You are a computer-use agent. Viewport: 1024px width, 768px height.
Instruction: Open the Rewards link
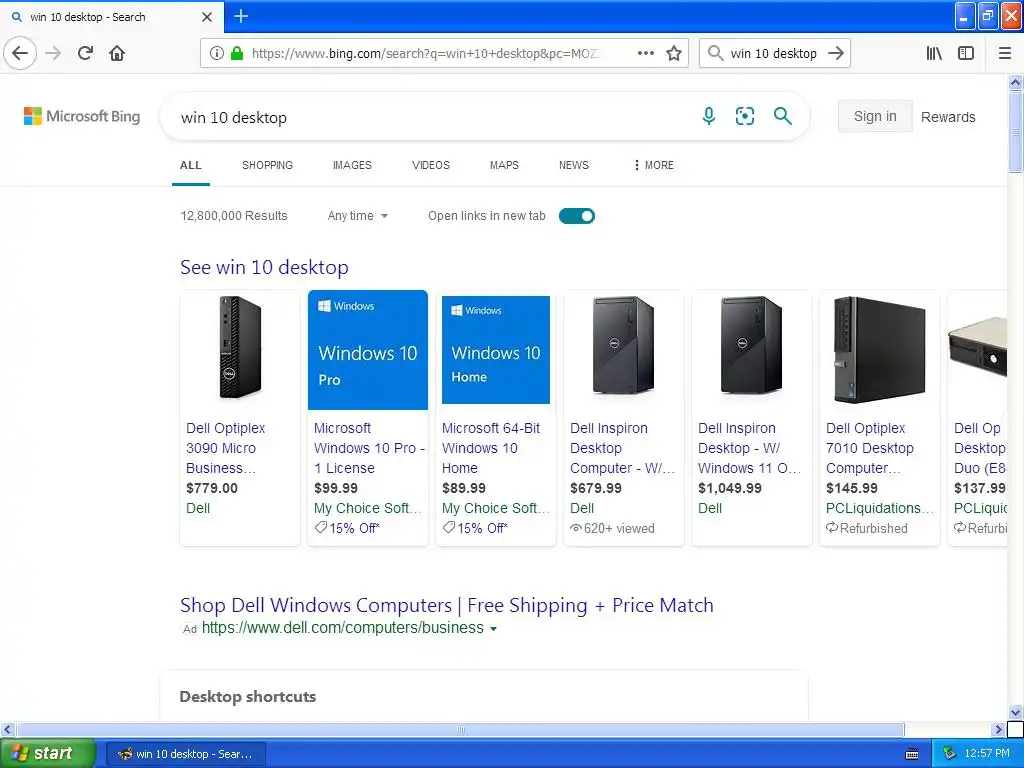pos(948,117)
